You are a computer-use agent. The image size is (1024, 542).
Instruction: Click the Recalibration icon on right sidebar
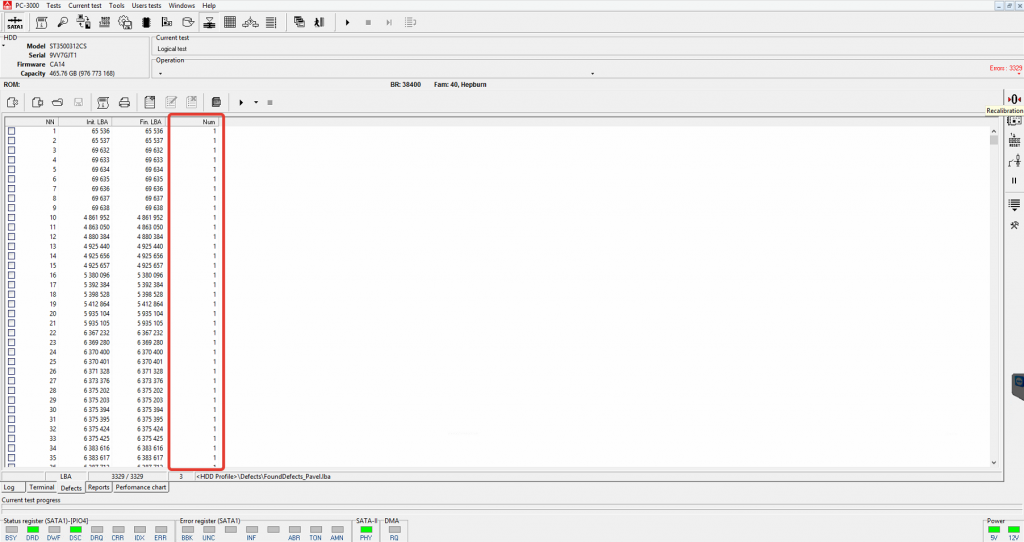1013,98
